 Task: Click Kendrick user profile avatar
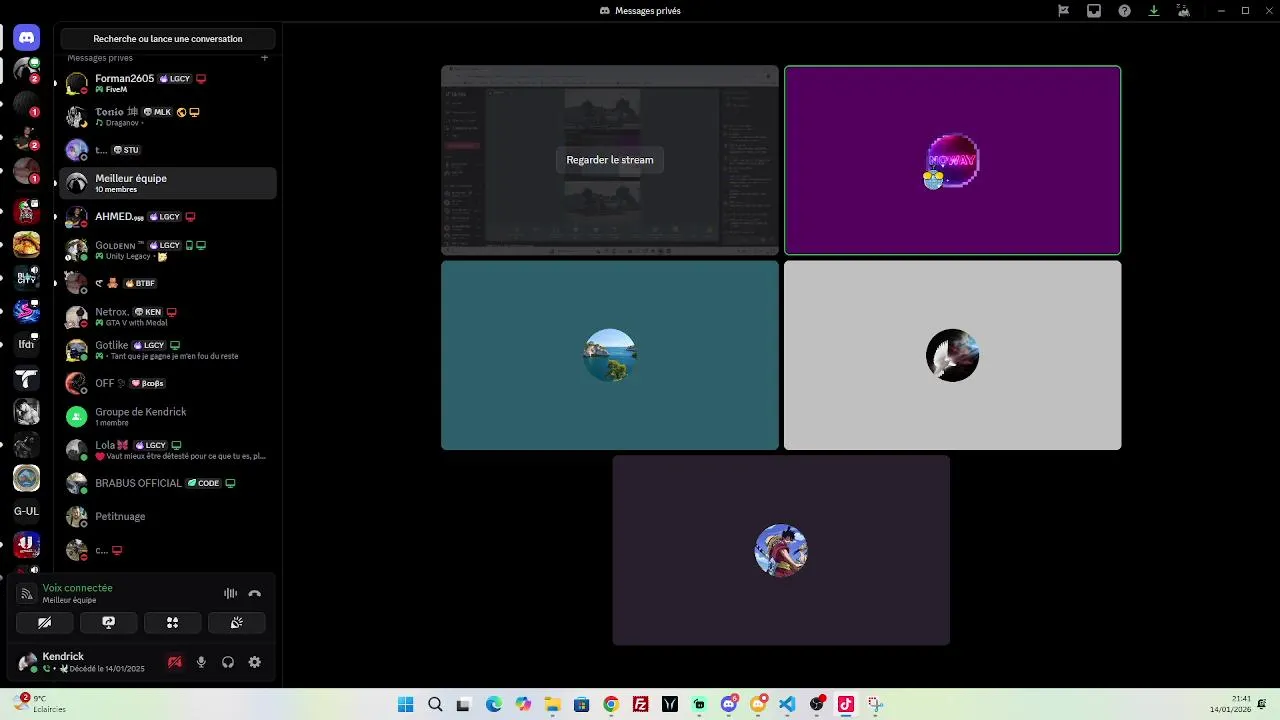(x=28, y=662)
